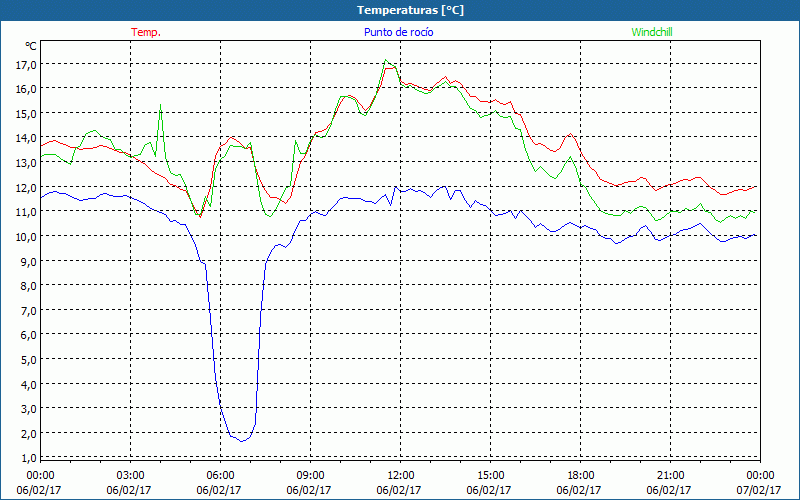This screenshot has height=500, width=800.
Task: Click the Temperaturas [°C] chart title
Action: (410, 10)
